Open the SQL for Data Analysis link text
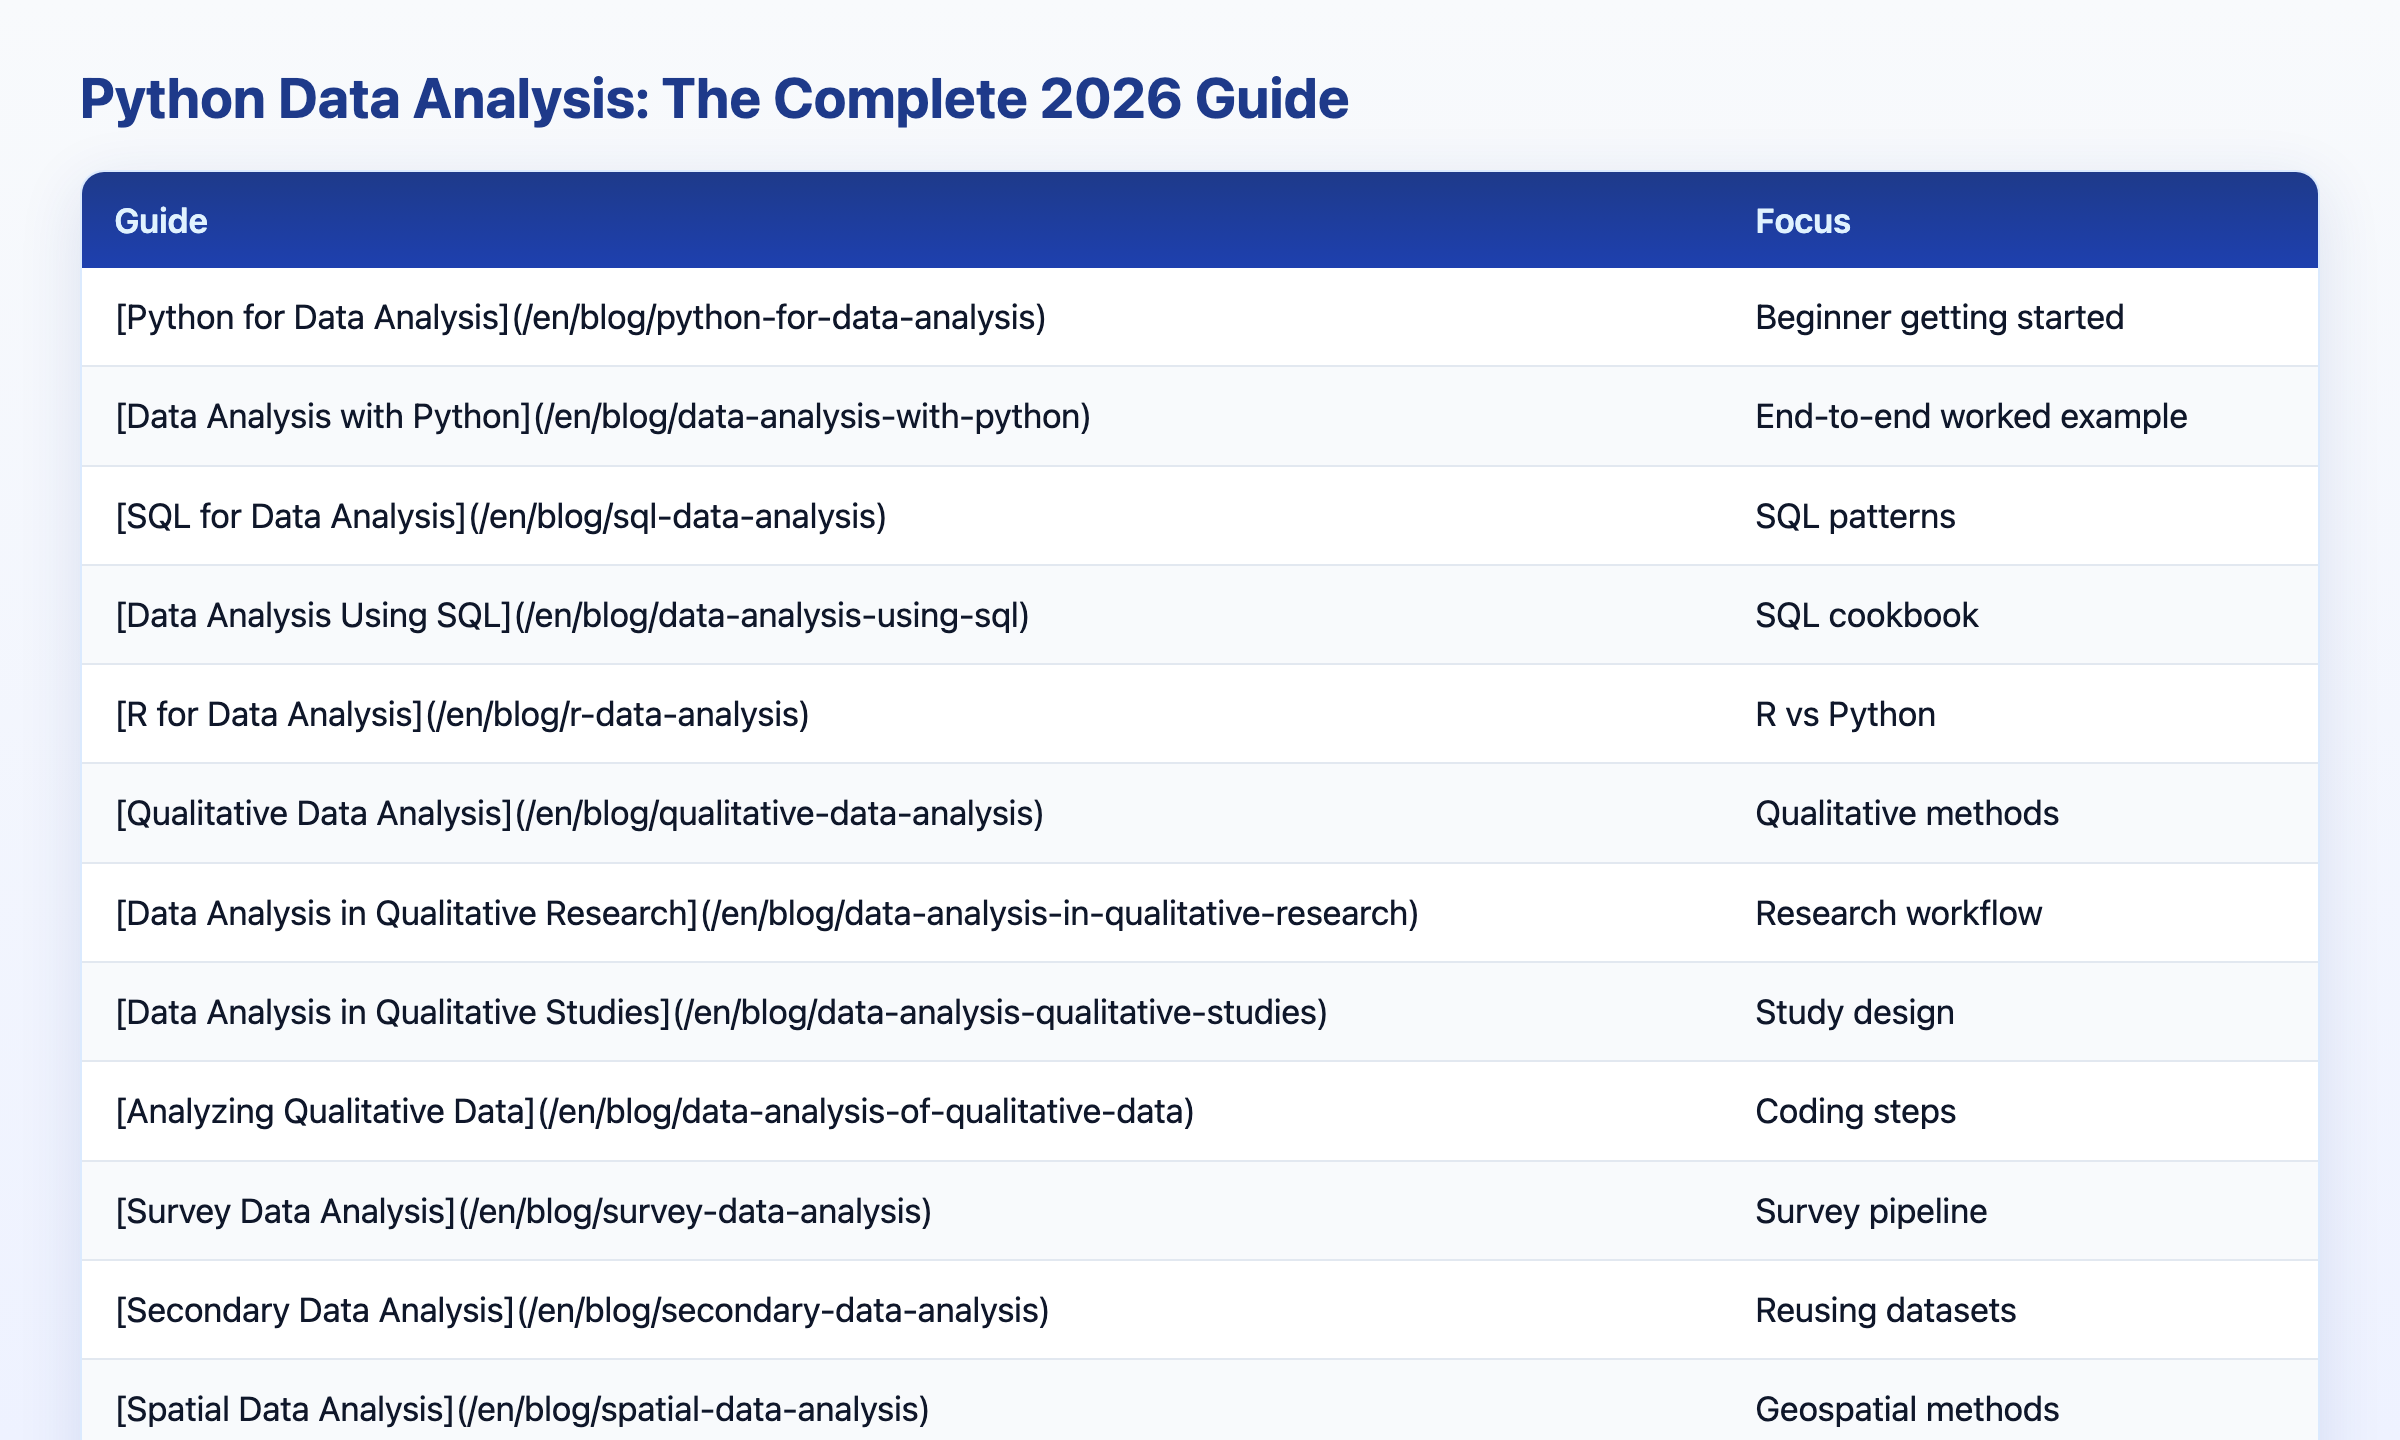 [501, 516]
